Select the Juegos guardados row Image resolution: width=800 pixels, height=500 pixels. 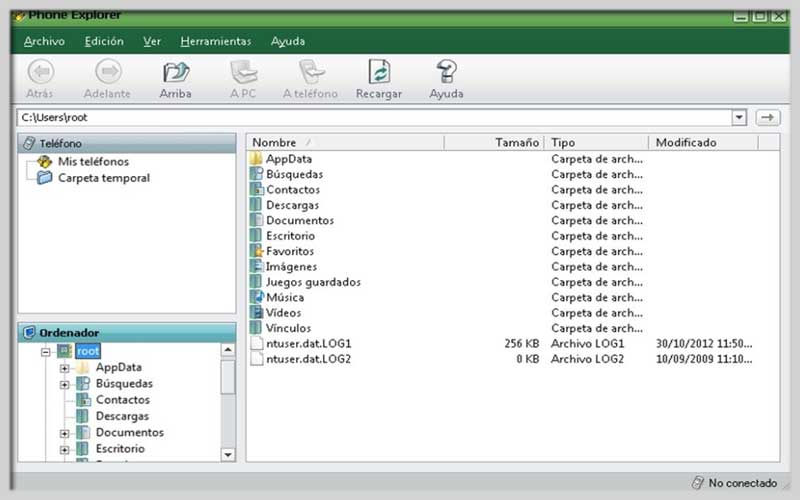point(512,282)
